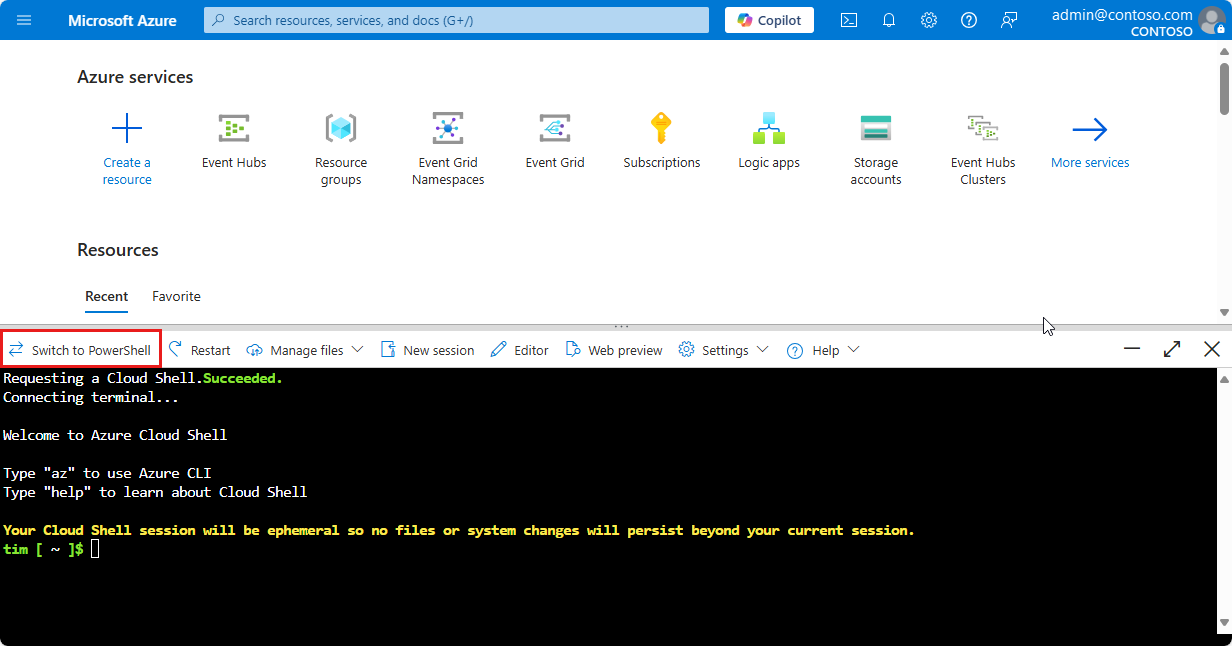The width and height of the screenshot is (1232, 646).
Task: Open the feedback icon in header
Action: click(x=1008, y=20)
